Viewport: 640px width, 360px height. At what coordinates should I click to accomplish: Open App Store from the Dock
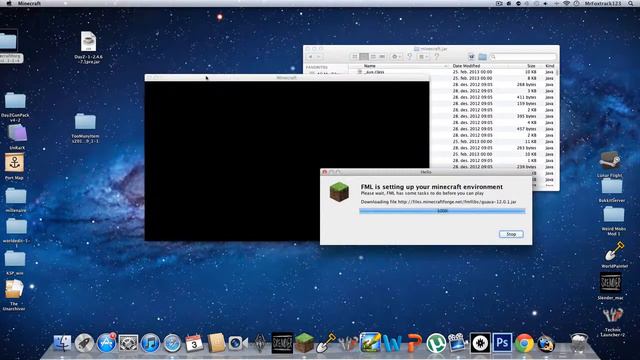pos(107,343)
